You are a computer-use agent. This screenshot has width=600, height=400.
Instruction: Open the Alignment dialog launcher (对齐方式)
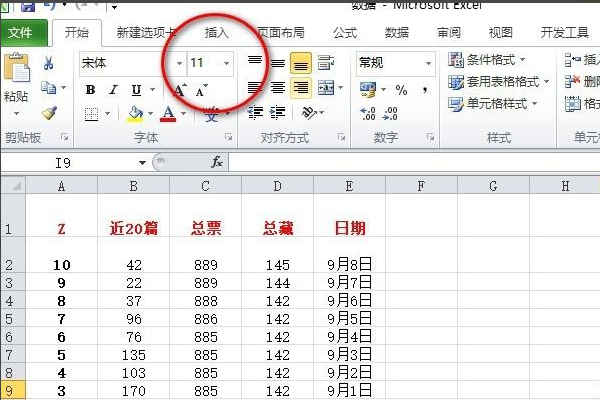pos(342,137)
